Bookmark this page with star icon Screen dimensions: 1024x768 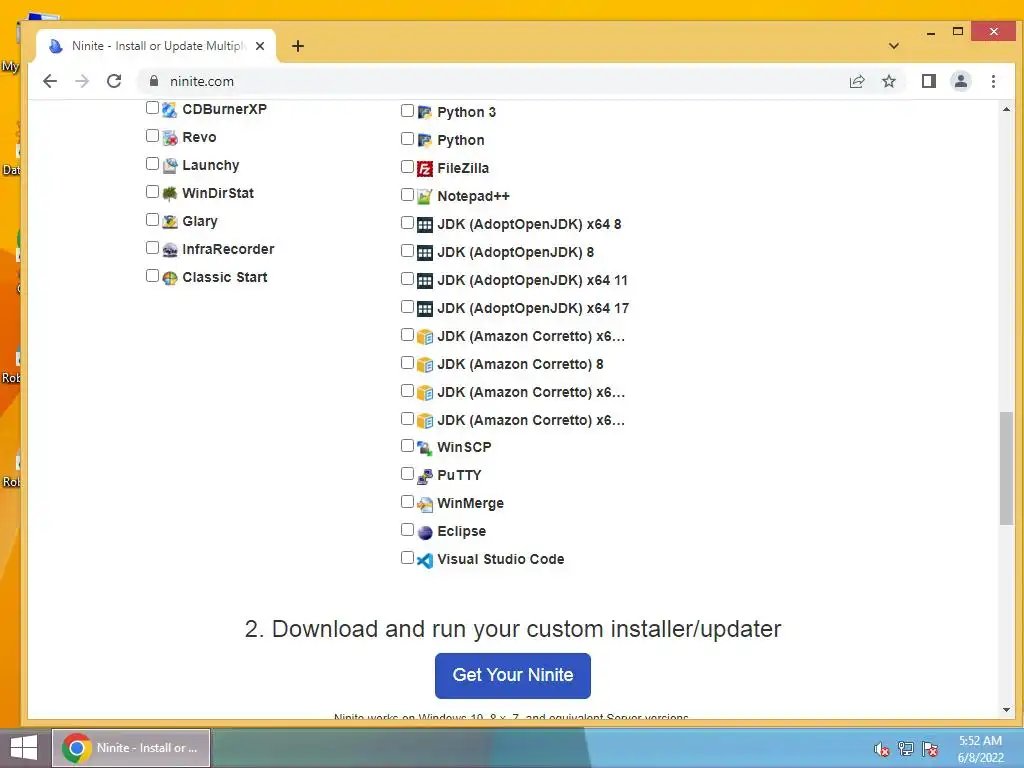[x=889, y=81]
